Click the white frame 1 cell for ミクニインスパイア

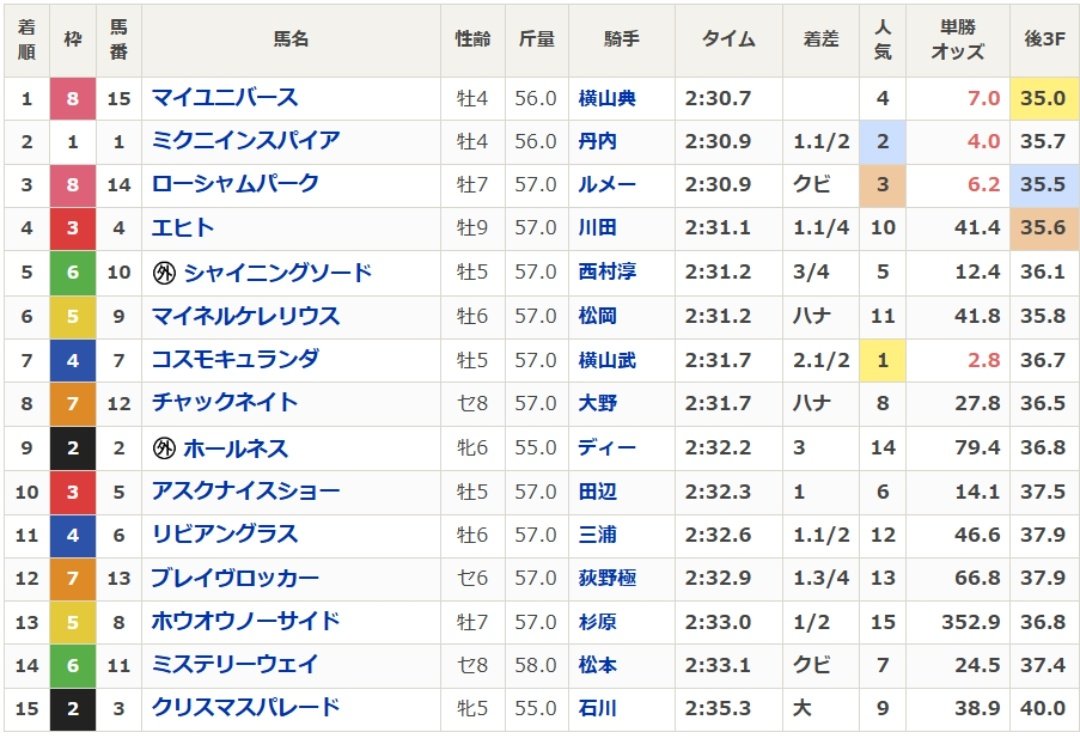73,142
